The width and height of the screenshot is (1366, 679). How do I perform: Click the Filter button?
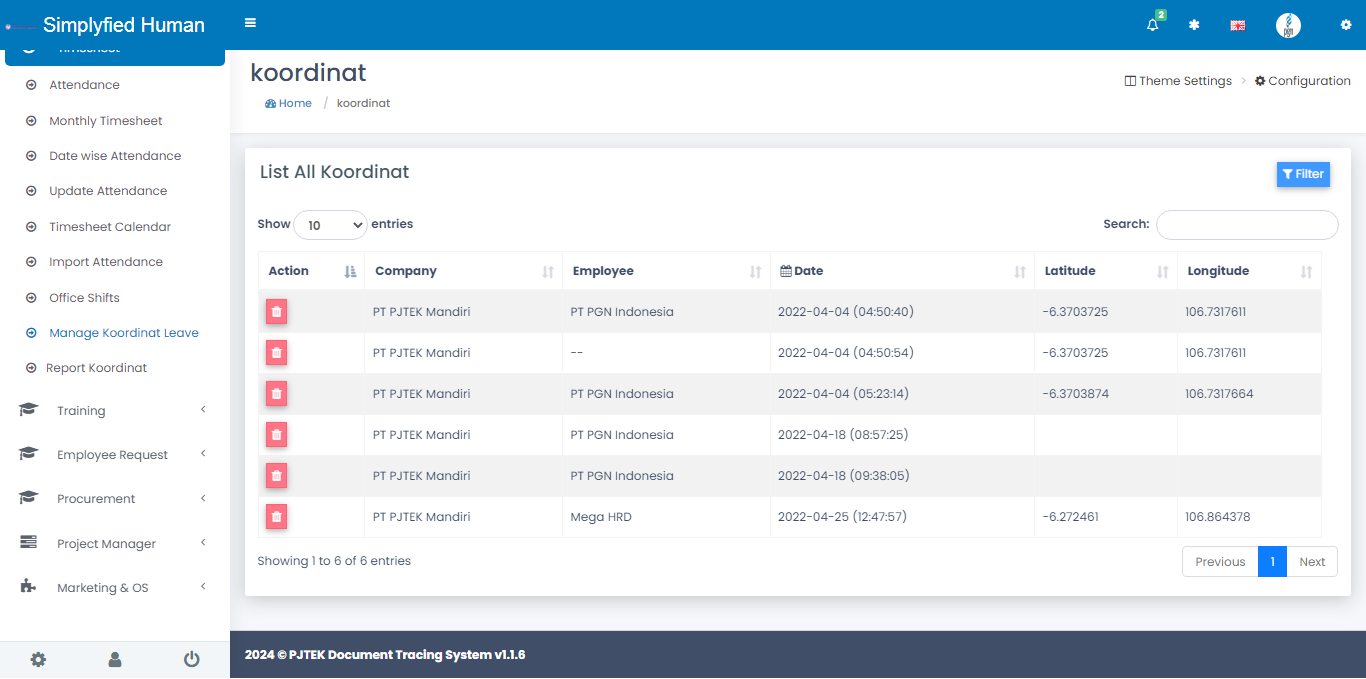click(1302, 174)
